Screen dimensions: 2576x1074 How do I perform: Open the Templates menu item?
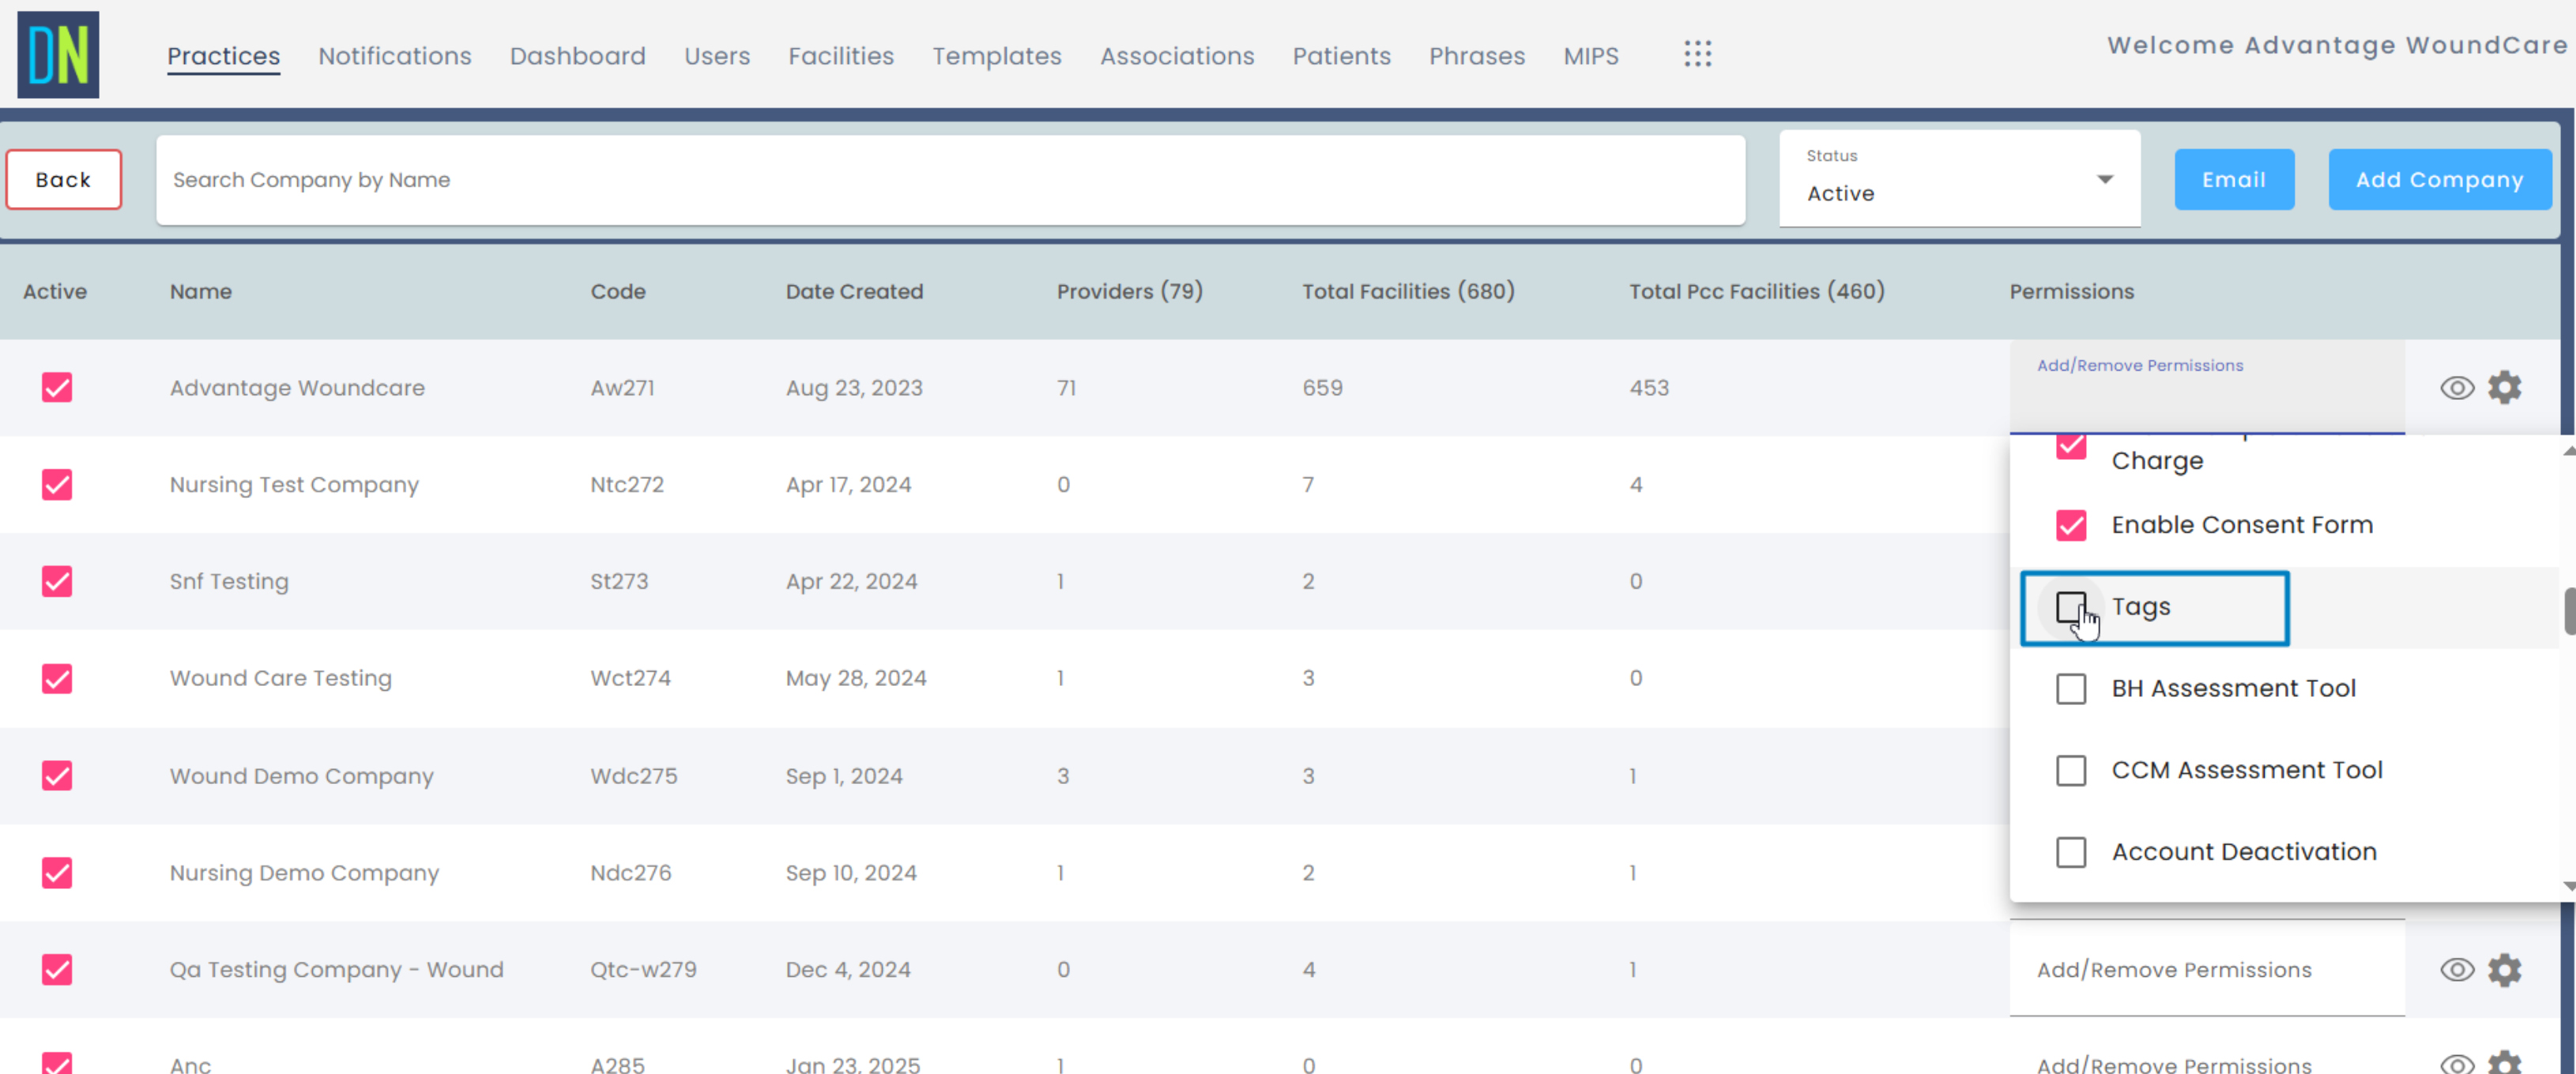(x=996, y=56)
